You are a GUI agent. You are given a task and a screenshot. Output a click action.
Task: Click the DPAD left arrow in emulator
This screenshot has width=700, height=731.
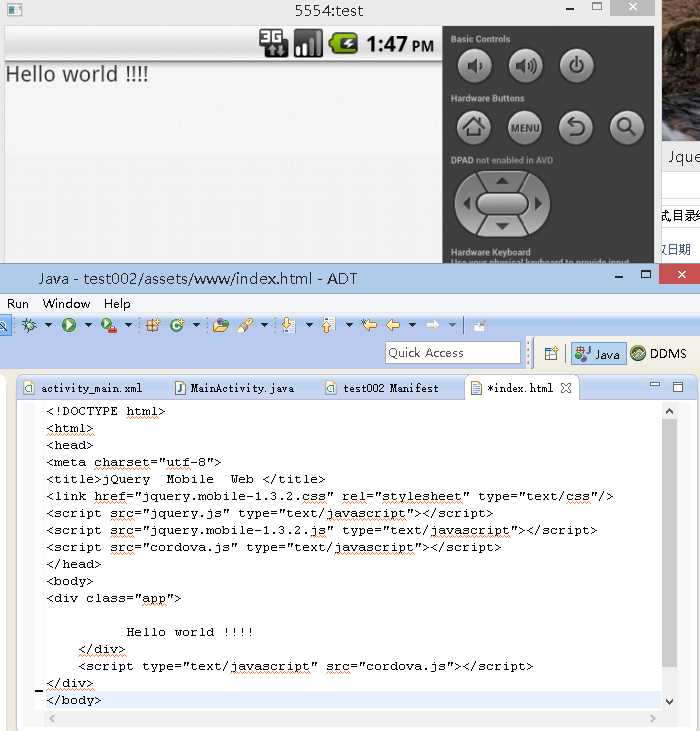[467, 204]
